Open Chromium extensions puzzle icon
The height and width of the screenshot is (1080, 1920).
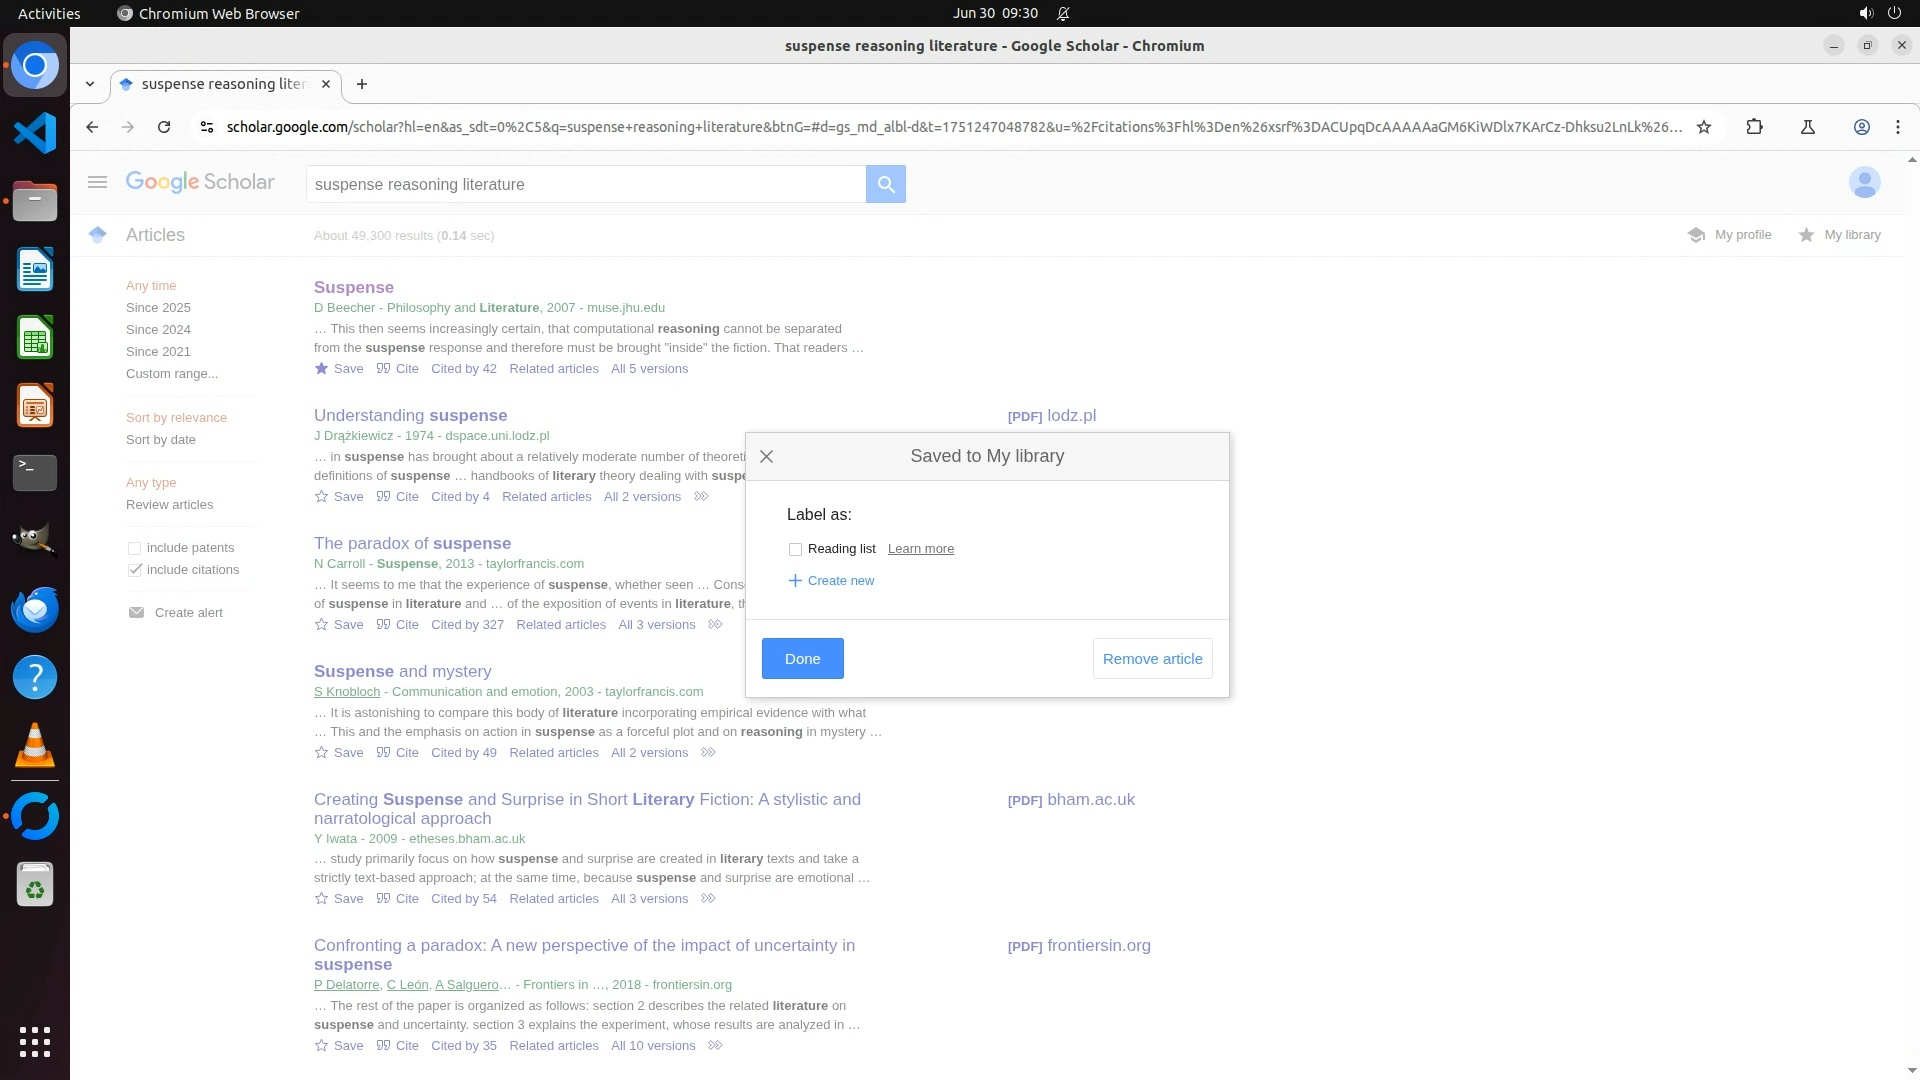pos(1754,127)
